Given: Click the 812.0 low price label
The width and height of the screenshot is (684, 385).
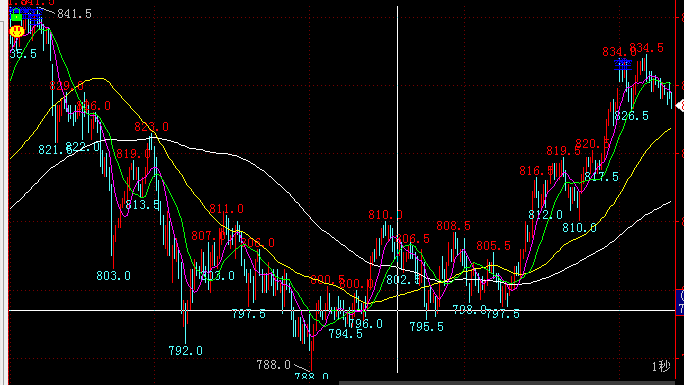Looking at the screenshot, I should [545, 215].
